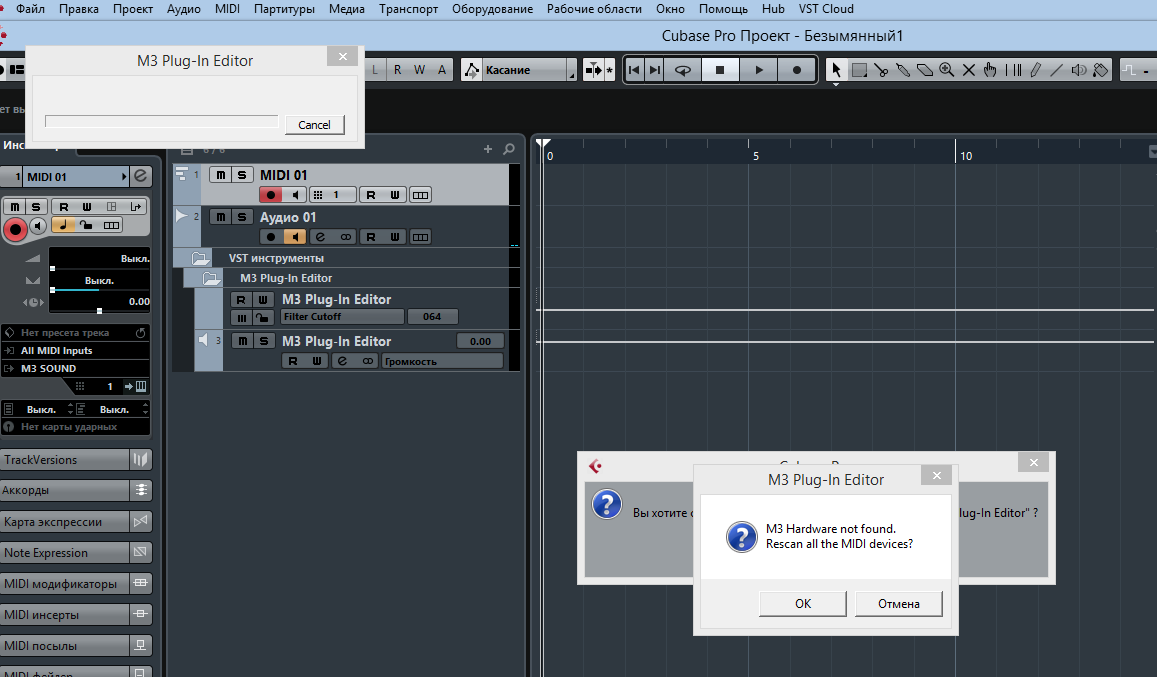Jump to next marker in transport
The height and width of the screenshot is (677, 1157).
click(655, 70)
